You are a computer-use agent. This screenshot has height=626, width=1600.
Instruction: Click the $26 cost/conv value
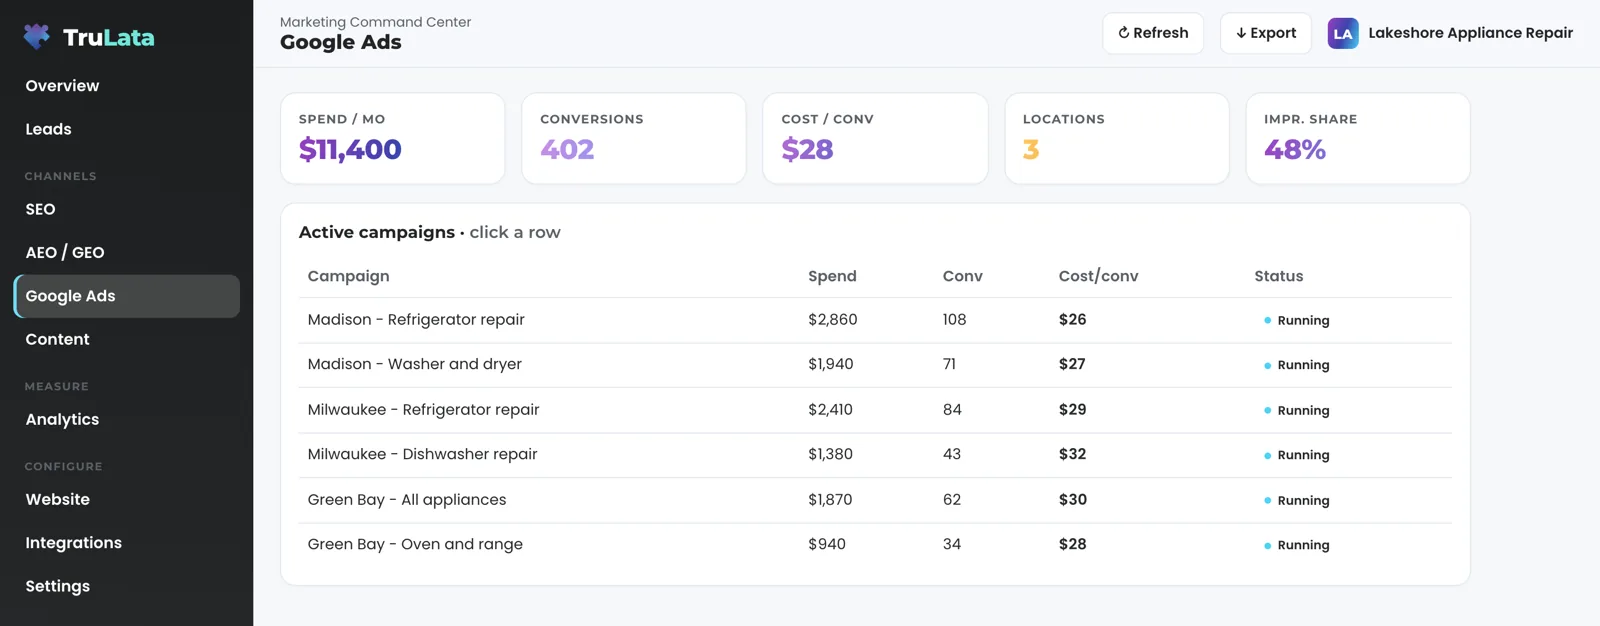point(1072,320)
